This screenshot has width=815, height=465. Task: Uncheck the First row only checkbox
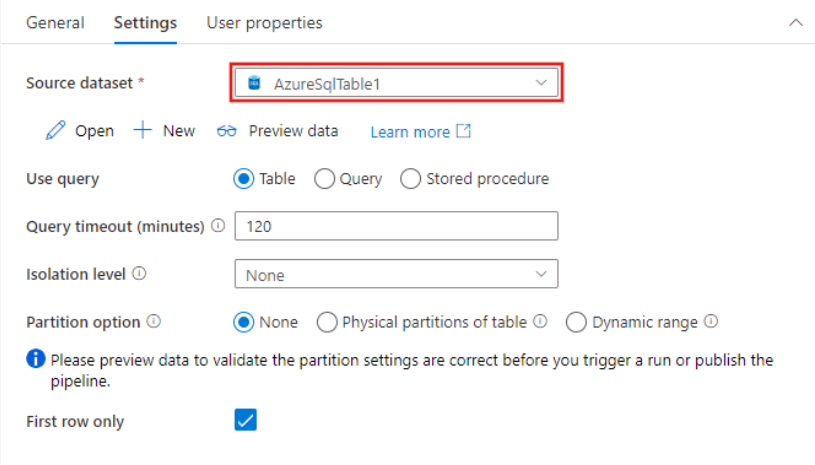(245, 420)
